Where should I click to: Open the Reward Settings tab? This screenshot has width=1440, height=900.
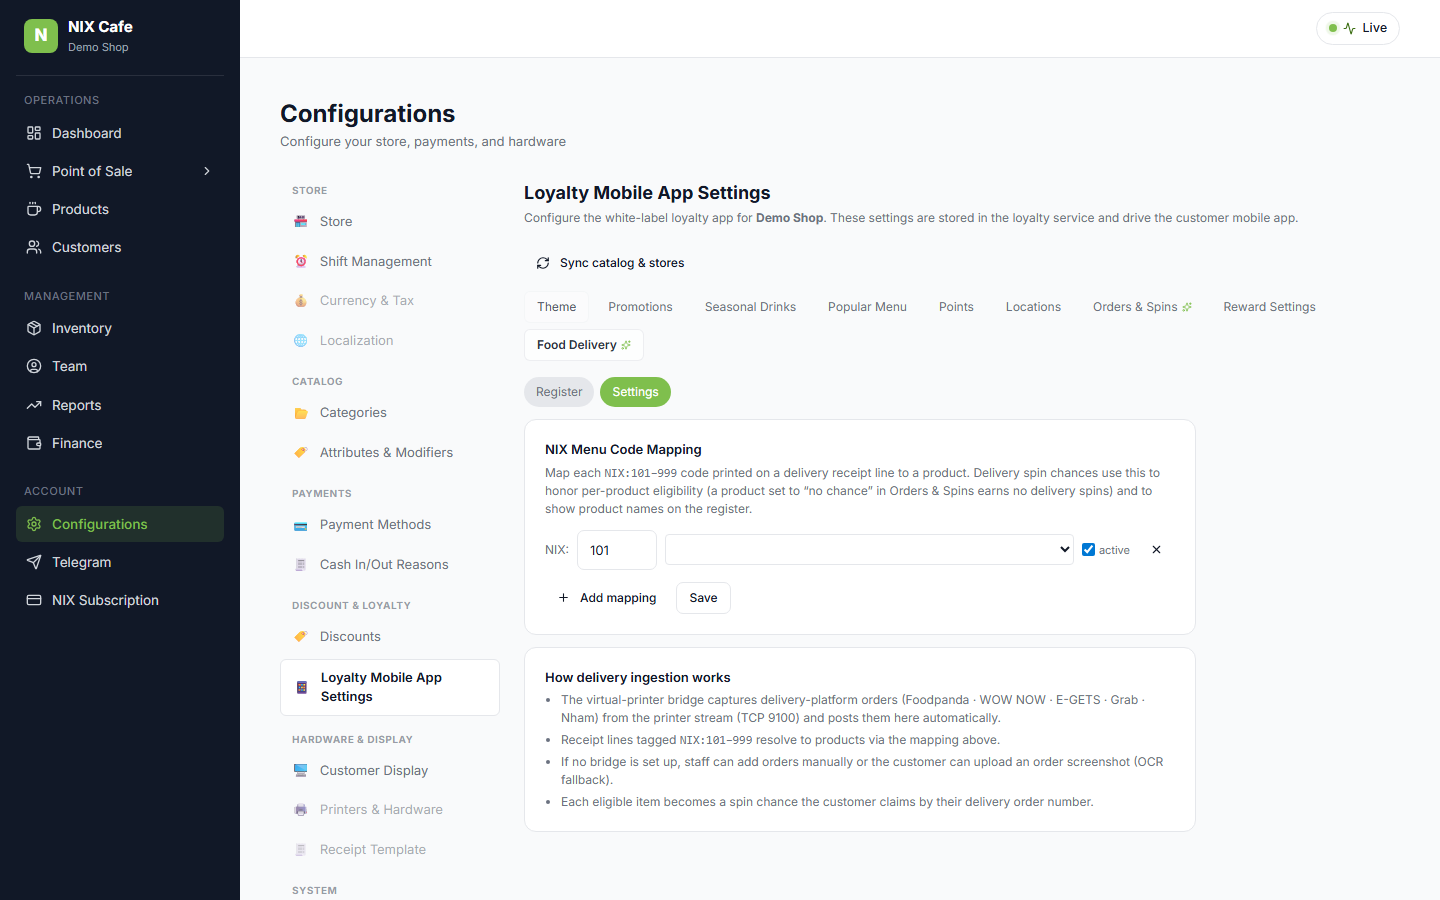click(x=1269, y=307)
